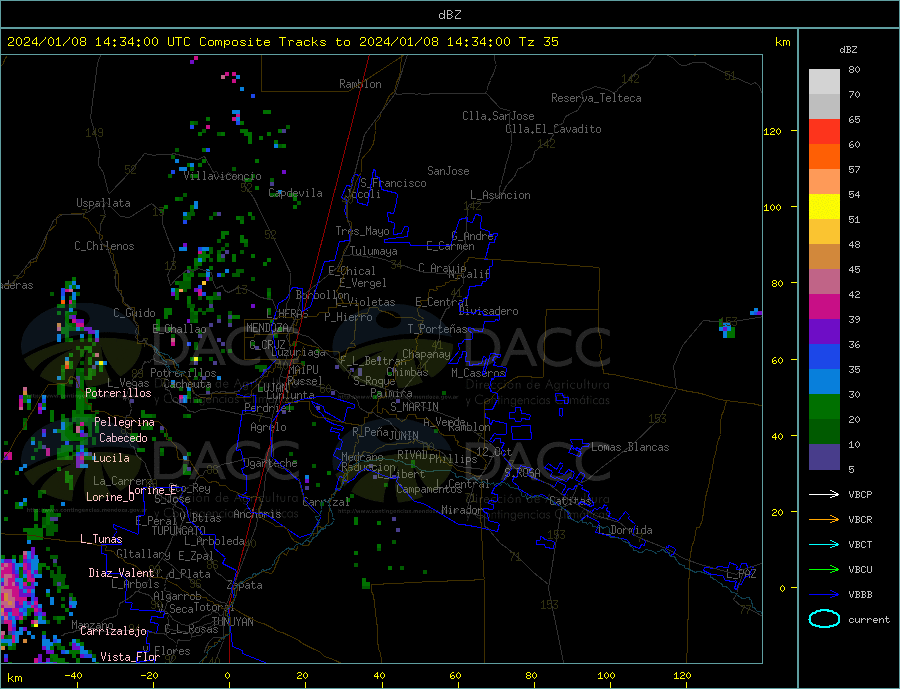Click the L_Tunas label
The height and width of the screenshot is (689, 900).
(x=101, y=539)
